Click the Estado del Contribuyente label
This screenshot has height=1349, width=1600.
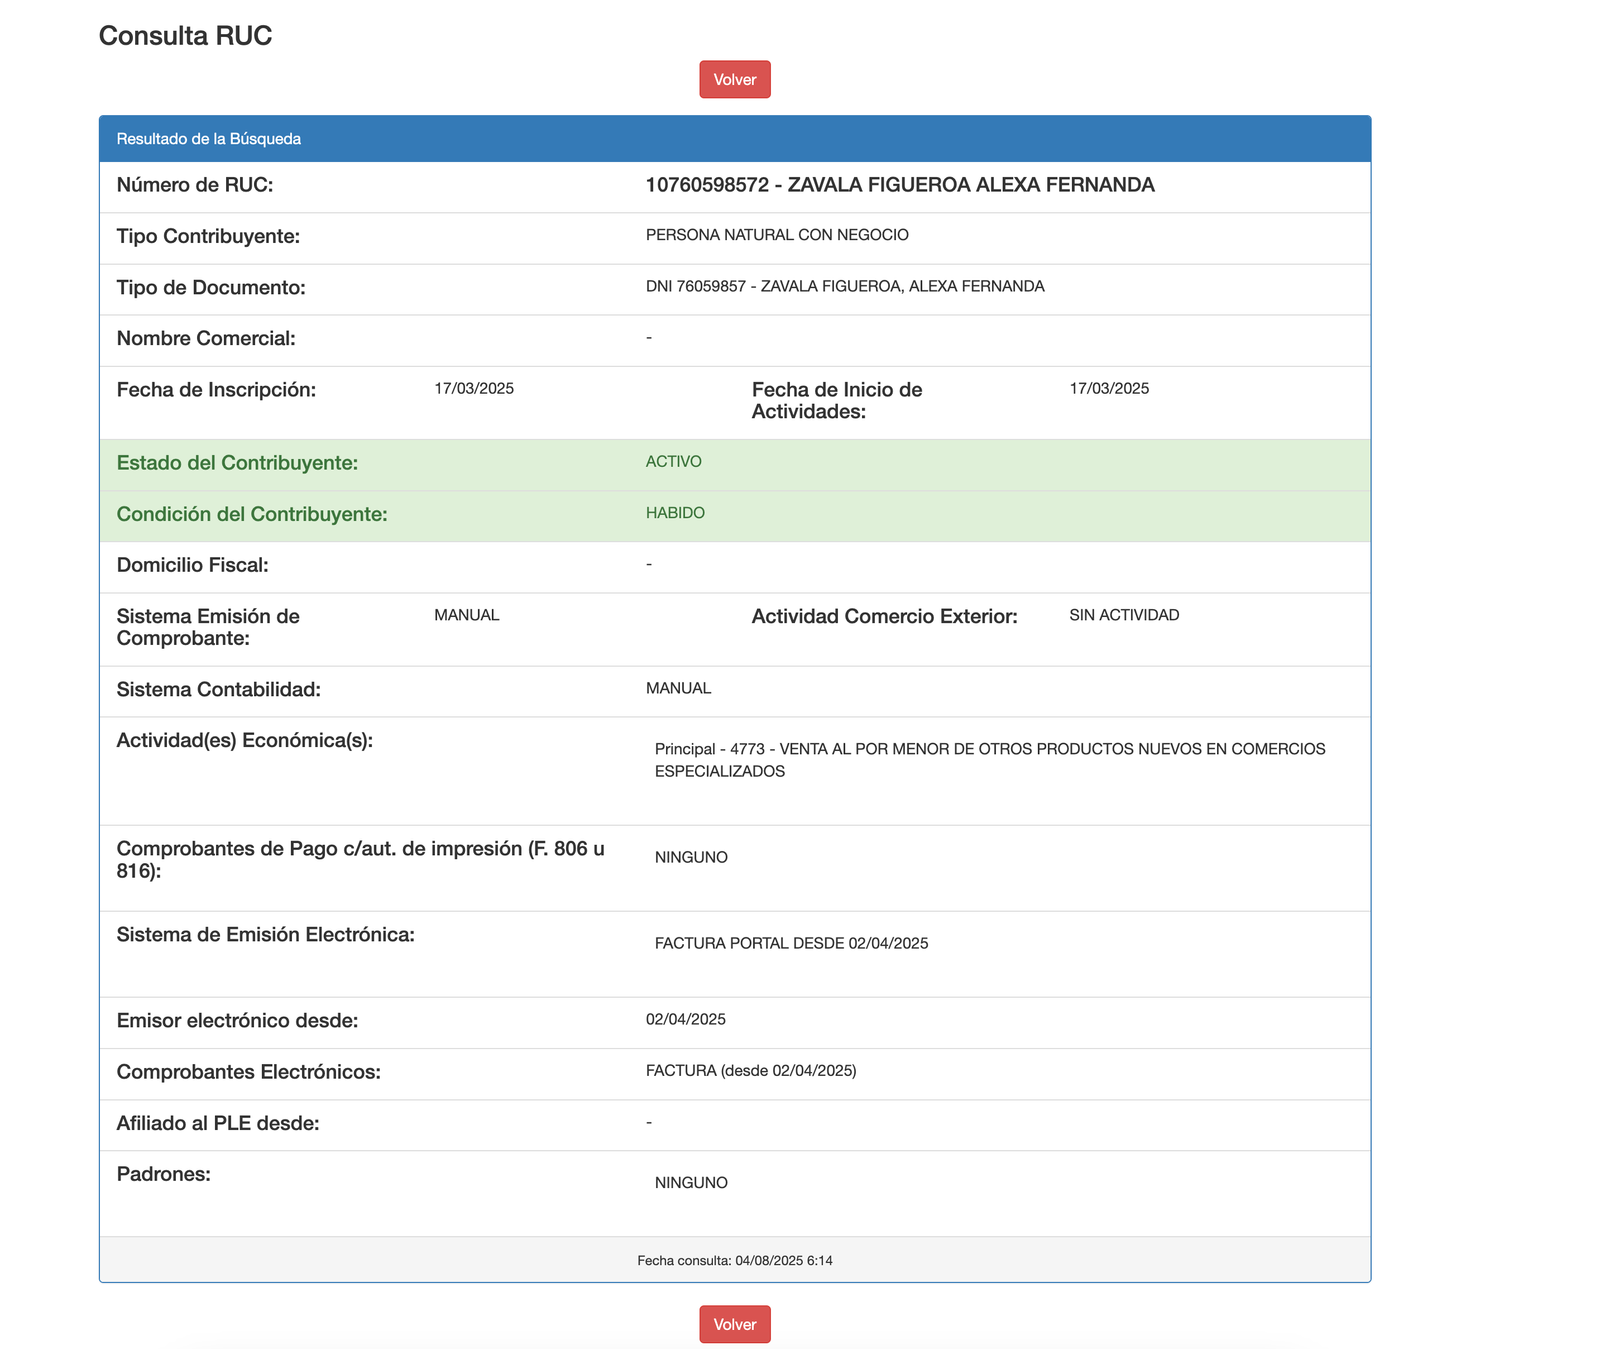(x=237, y=463)
